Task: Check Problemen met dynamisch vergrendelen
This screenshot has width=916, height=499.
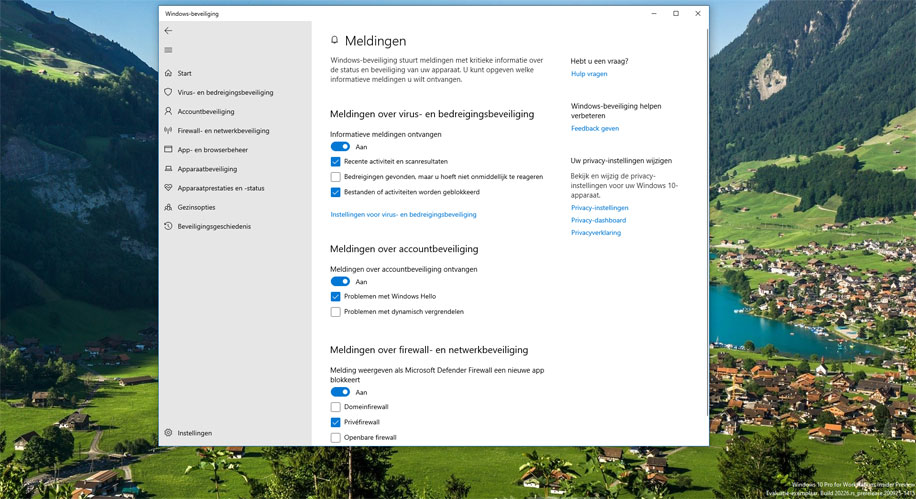Action: (335, 311)
